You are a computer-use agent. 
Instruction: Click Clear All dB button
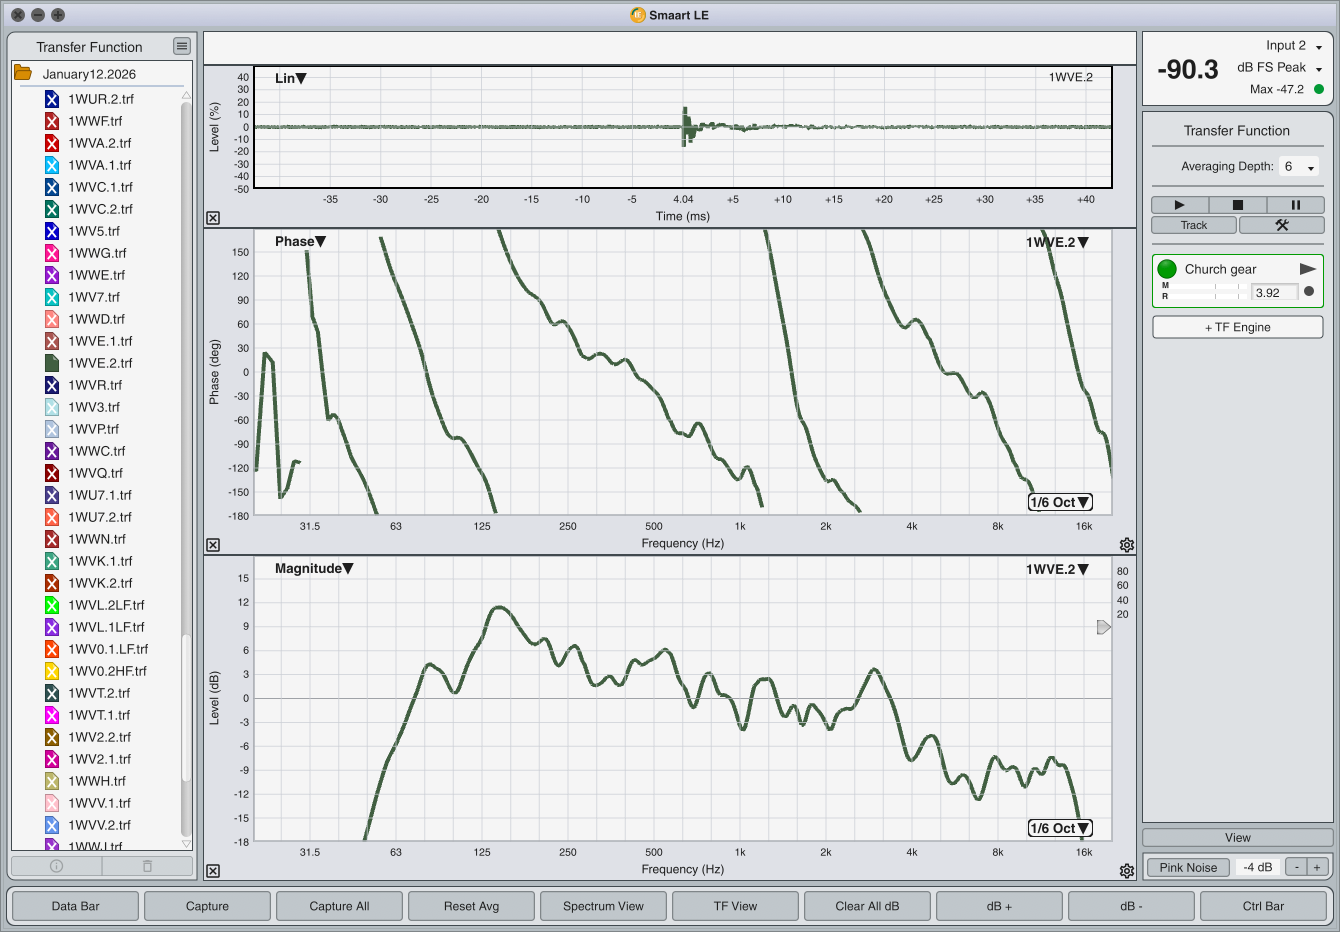click(867, 906)
